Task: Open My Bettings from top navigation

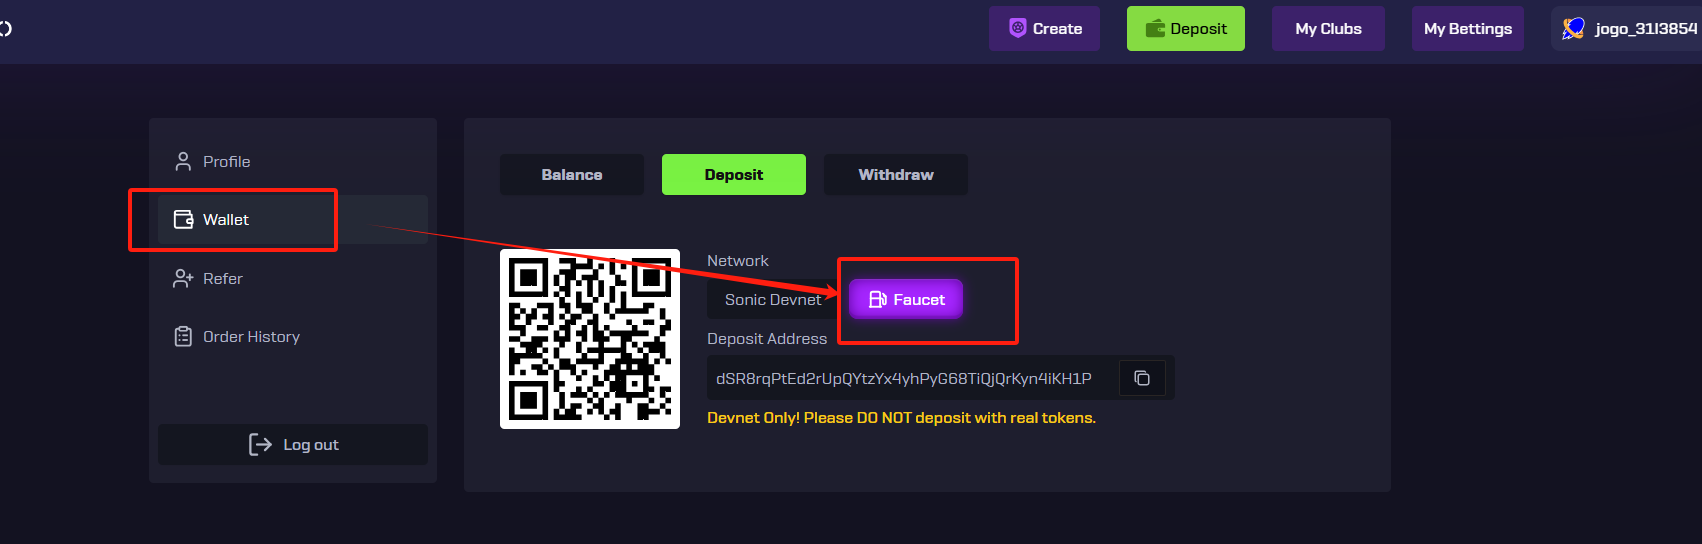Action: click(x=1467, y=29)
